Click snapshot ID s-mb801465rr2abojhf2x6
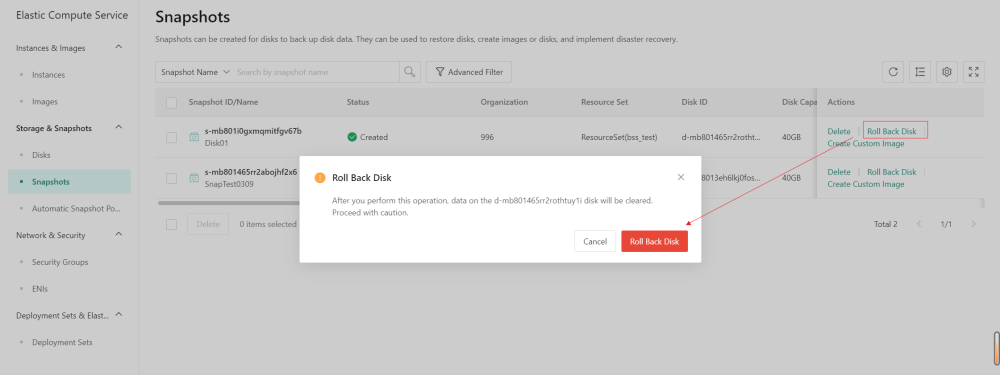1000x375 pixels. pos(251,172)
